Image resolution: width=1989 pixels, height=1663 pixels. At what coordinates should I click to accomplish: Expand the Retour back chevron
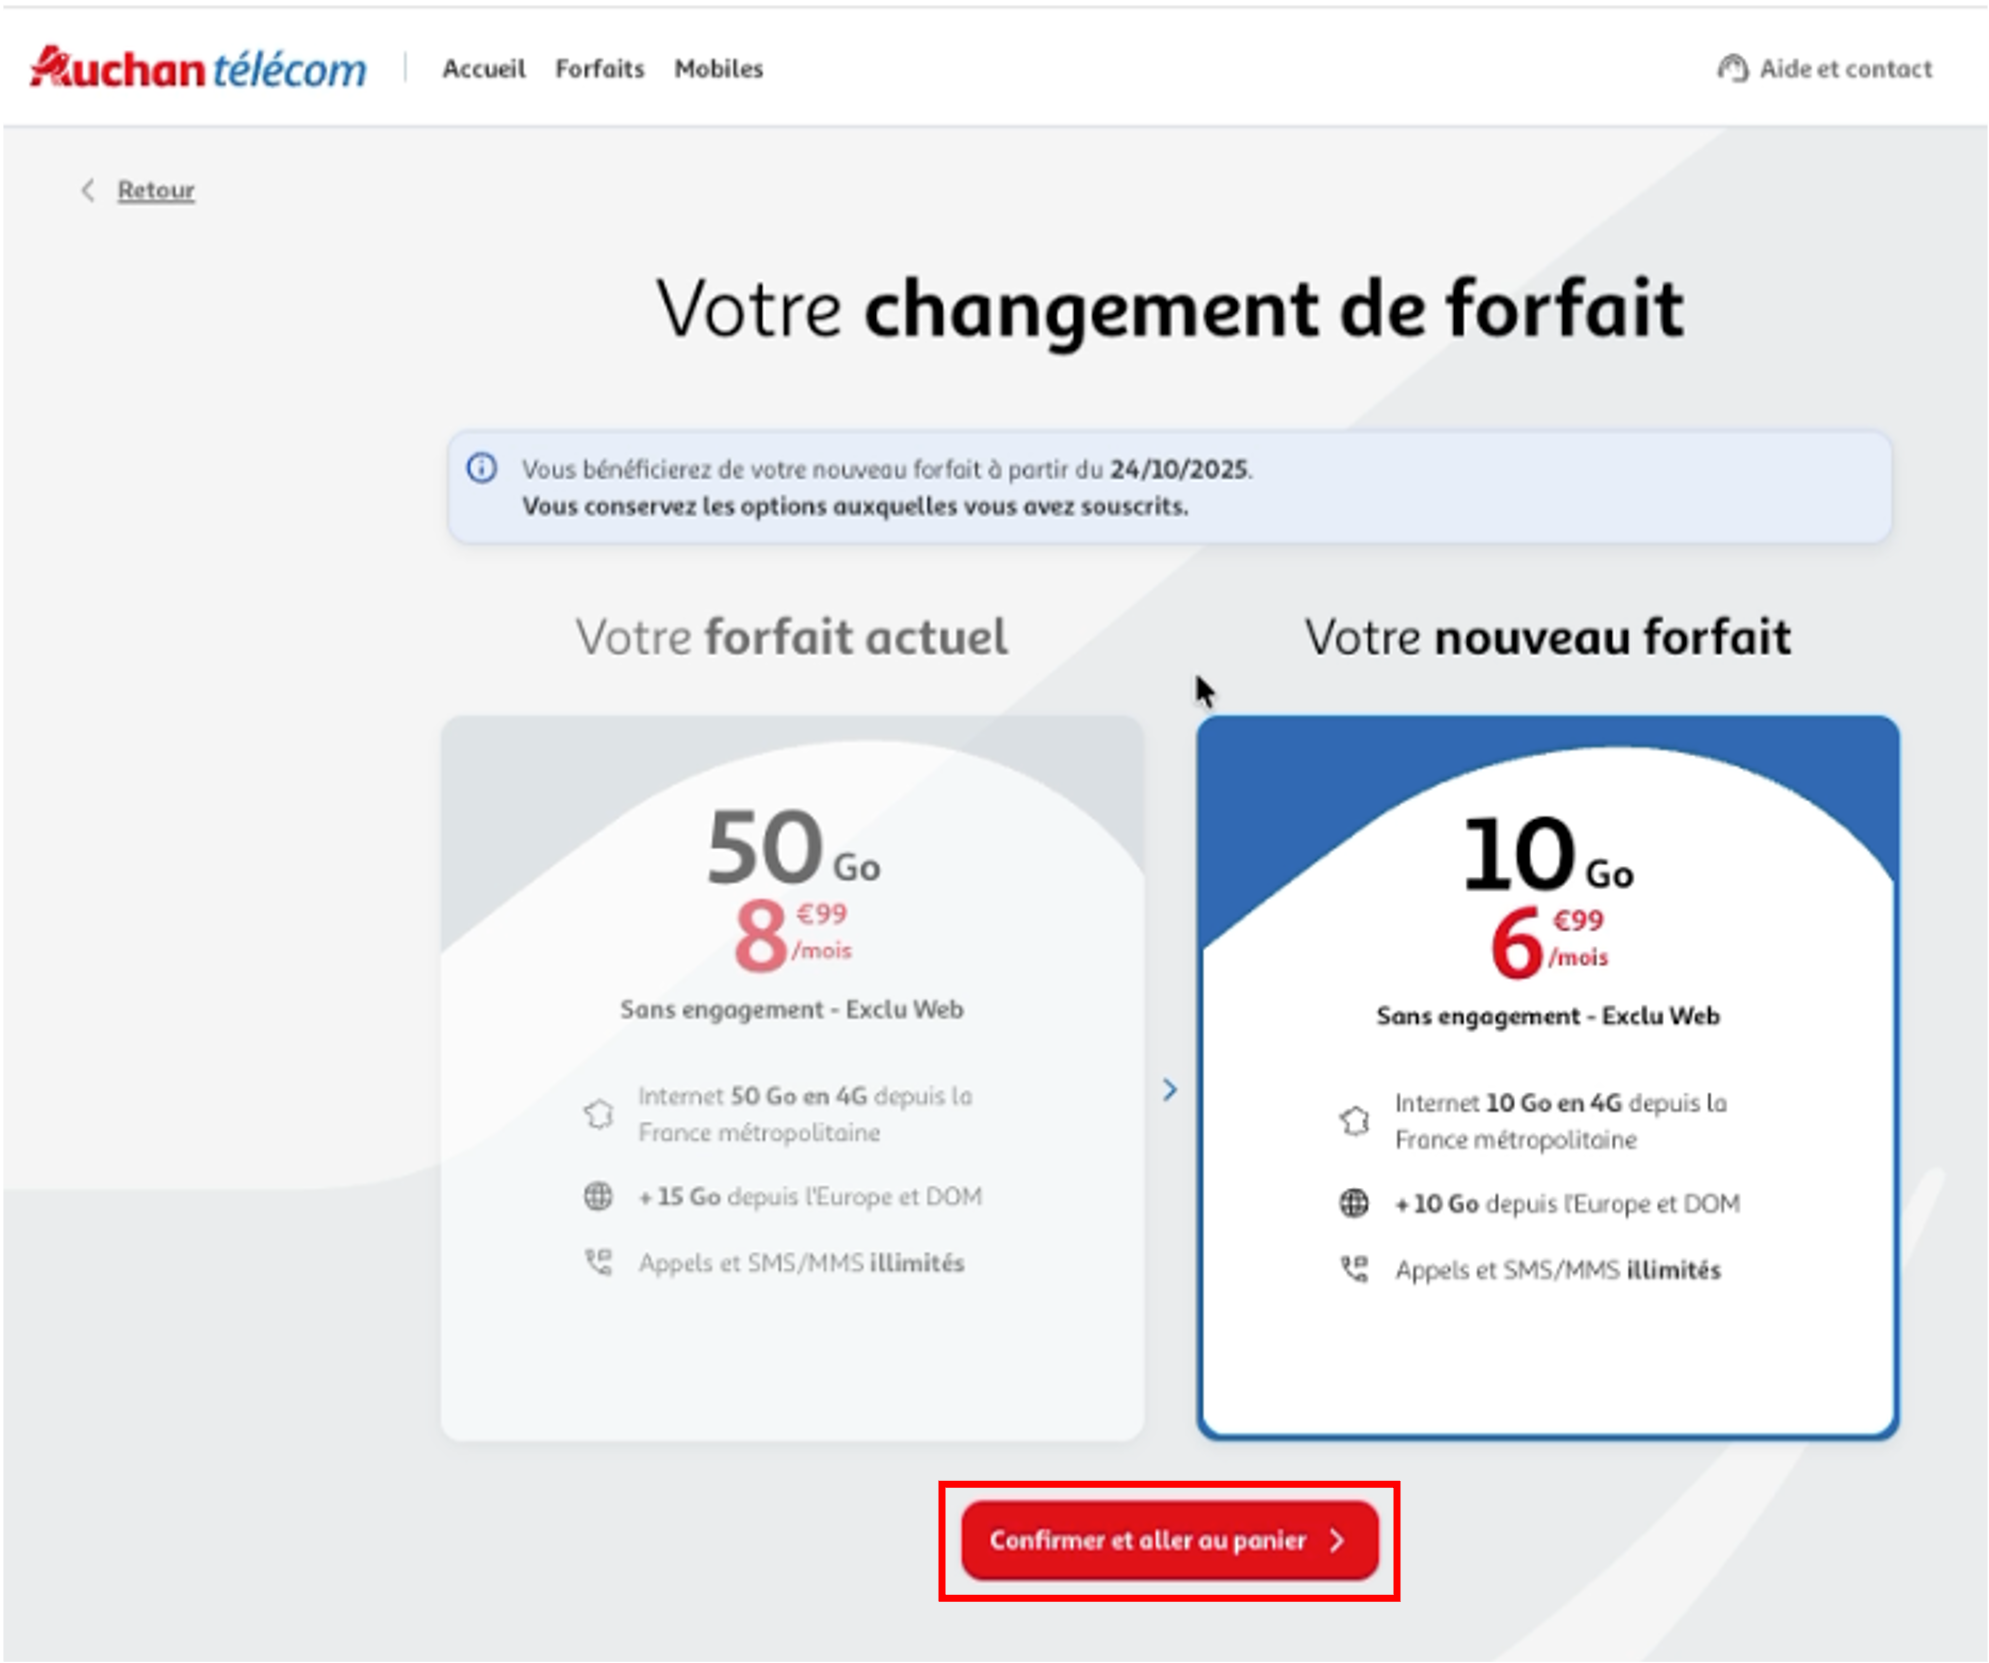88,188
